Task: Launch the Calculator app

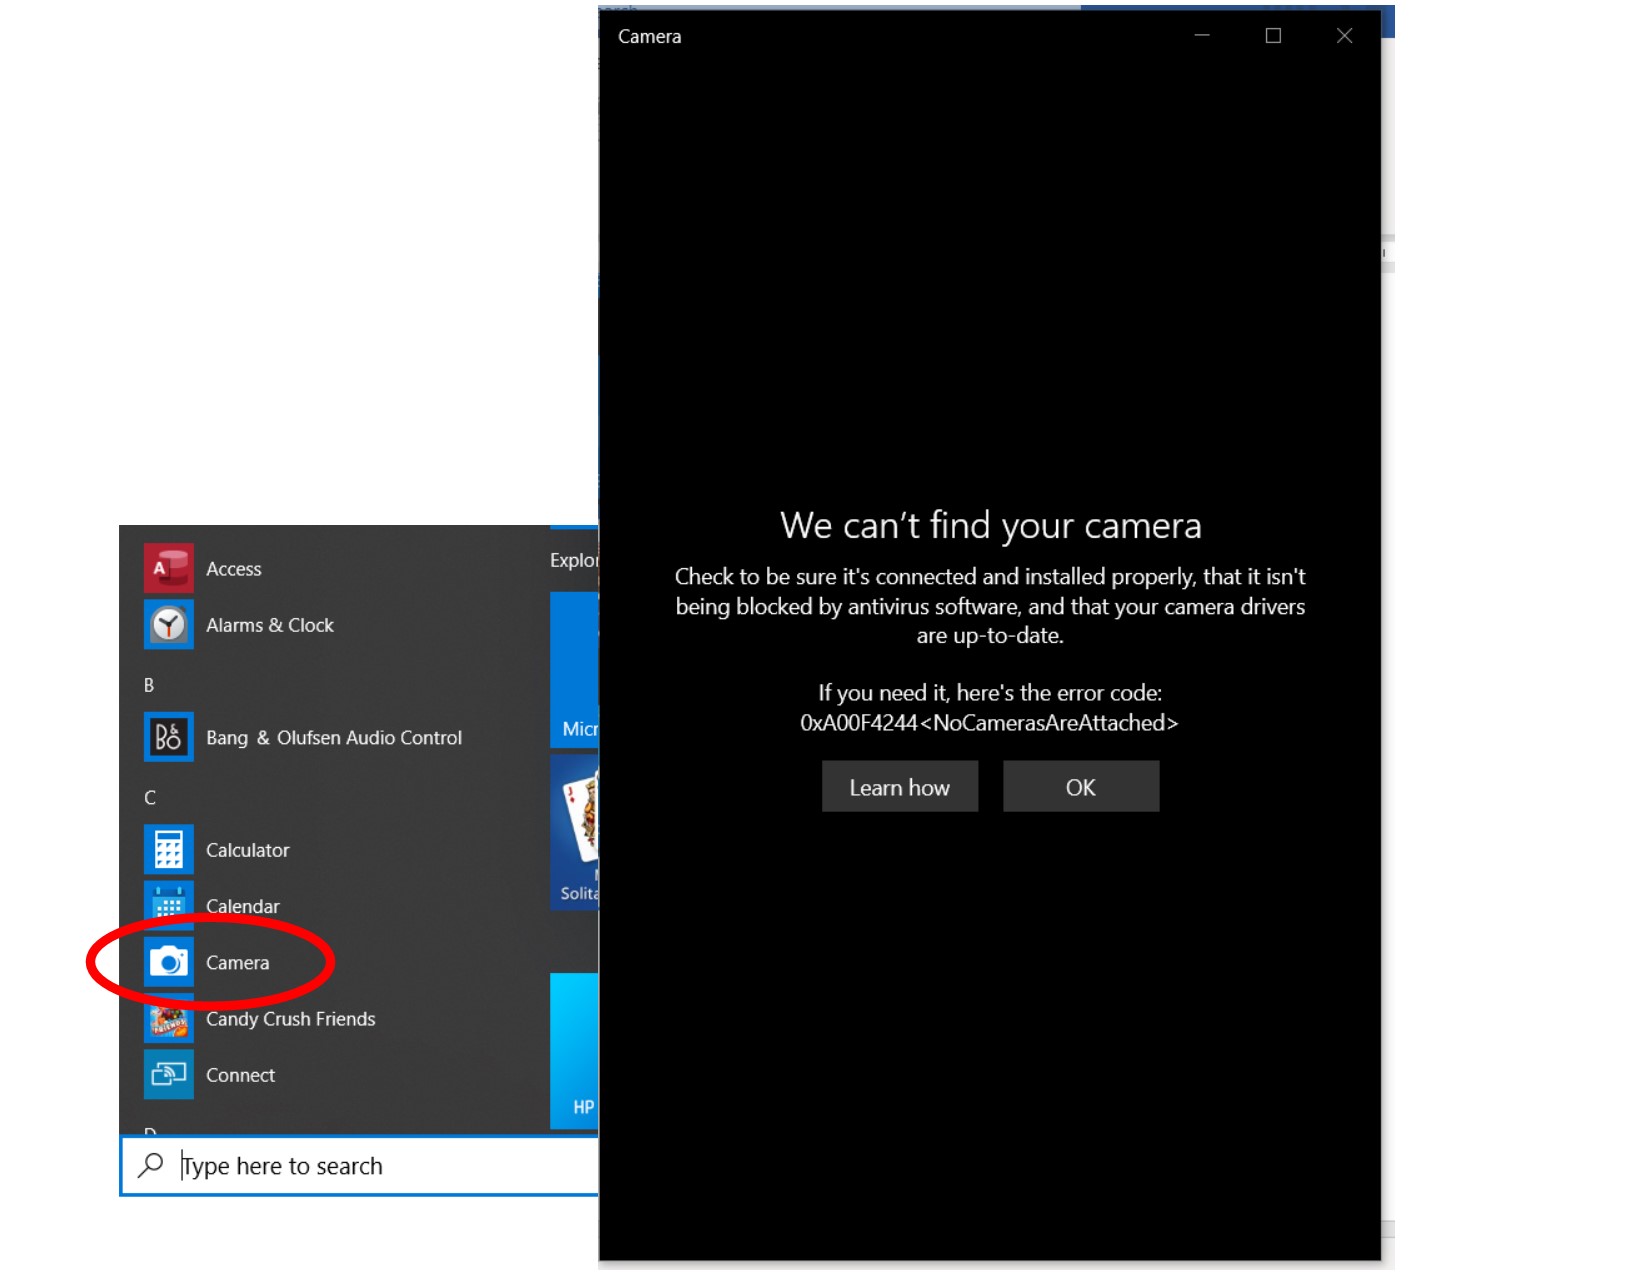Action: [x=246, y=849]
